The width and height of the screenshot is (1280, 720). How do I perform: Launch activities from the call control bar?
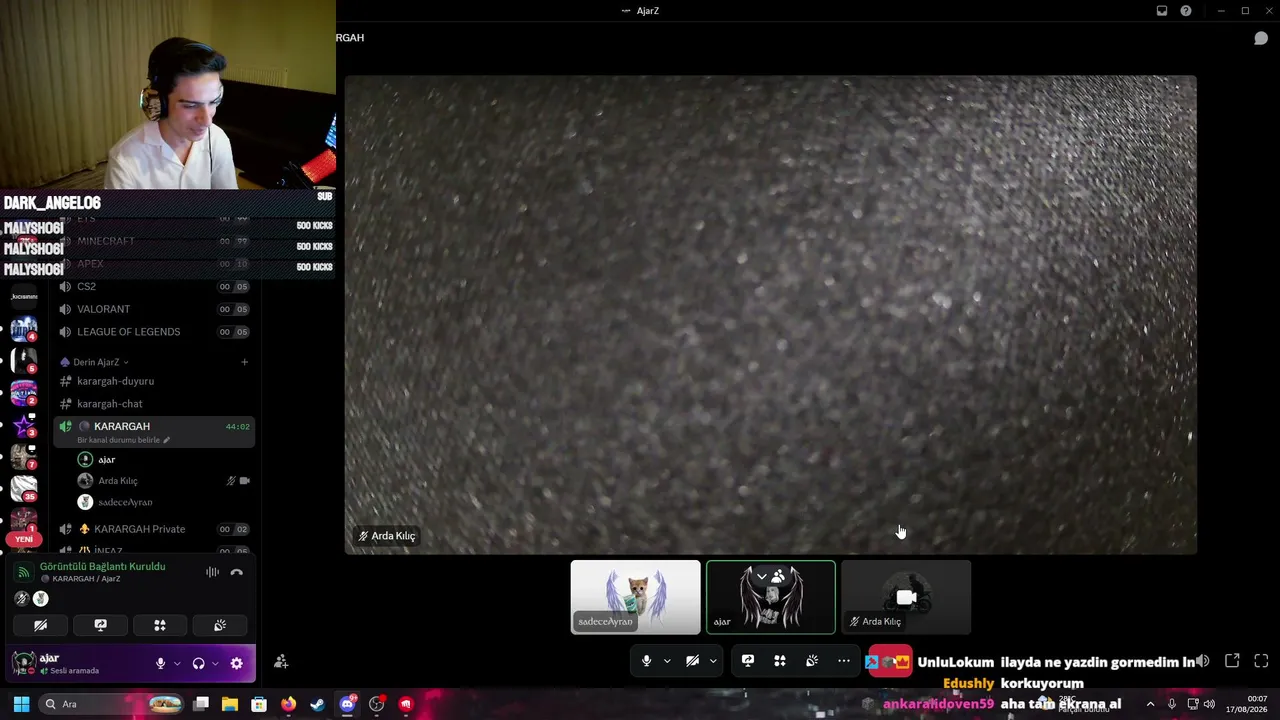tap(780, 661)
